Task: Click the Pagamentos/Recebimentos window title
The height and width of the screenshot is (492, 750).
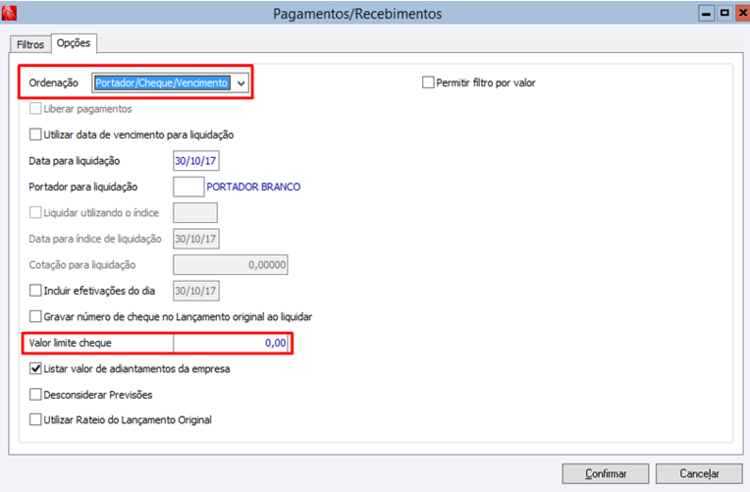Action: [x=357, y=14]
